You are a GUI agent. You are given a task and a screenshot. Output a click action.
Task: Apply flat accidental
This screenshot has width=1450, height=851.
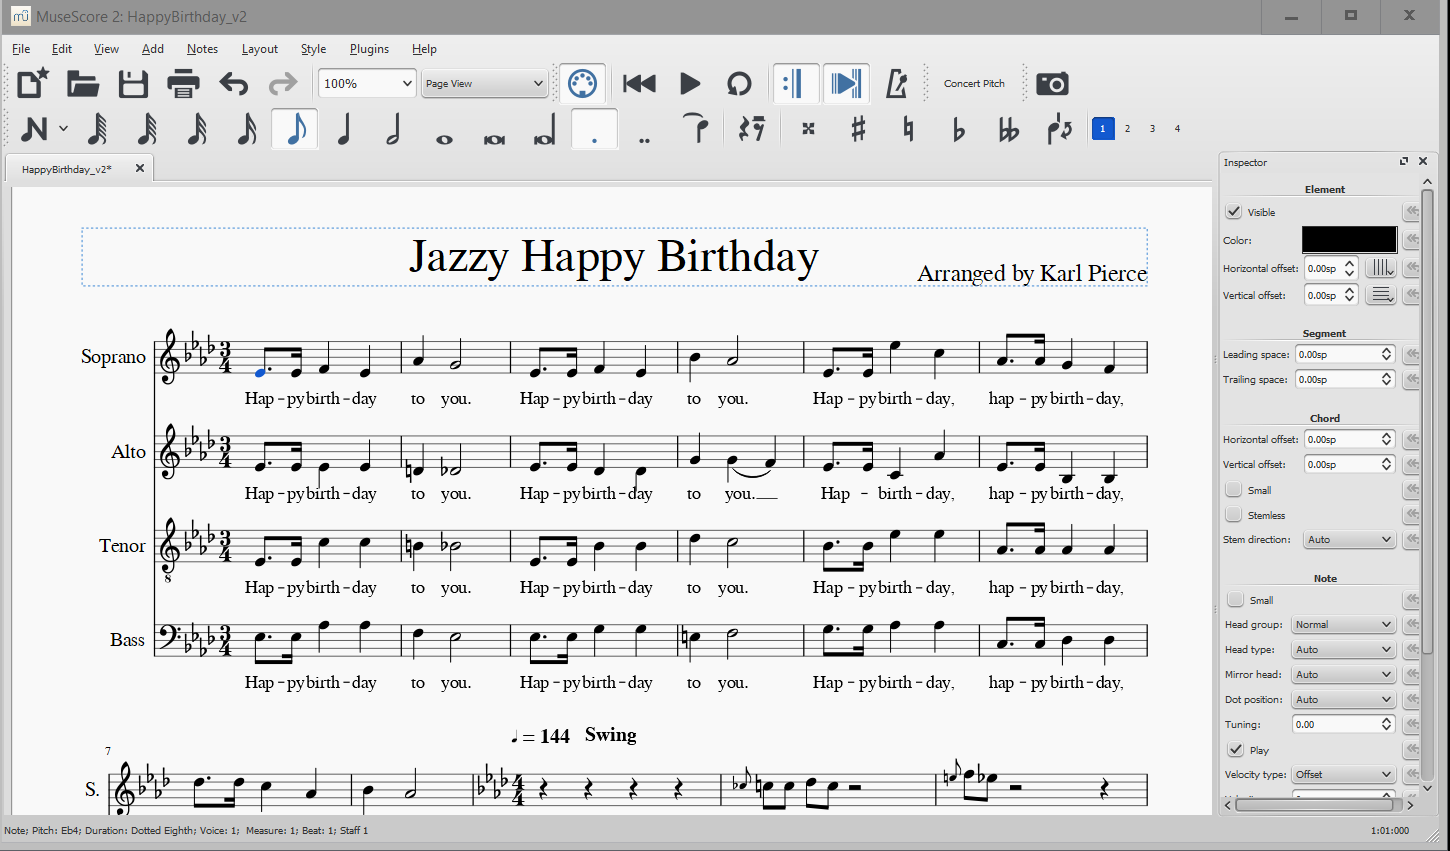coord(958,129)
